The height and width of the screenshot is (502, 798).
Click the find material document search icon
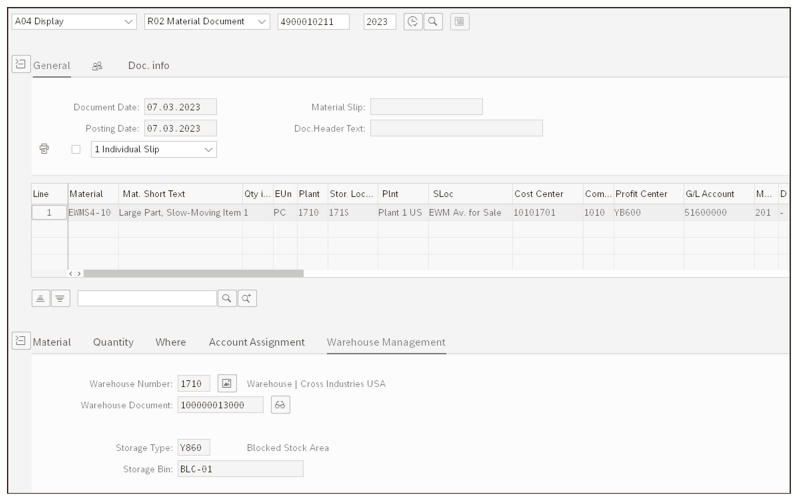coord(433,21)
